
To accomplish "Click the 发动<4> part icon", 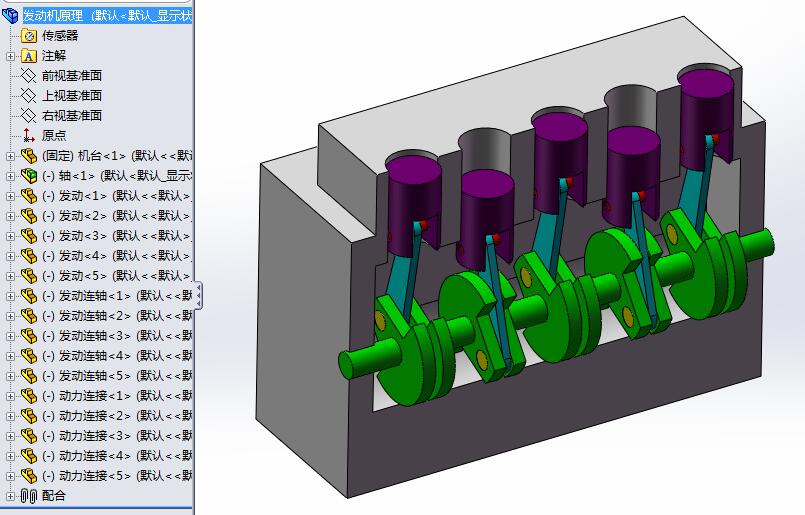I will [x=29, y=256].
